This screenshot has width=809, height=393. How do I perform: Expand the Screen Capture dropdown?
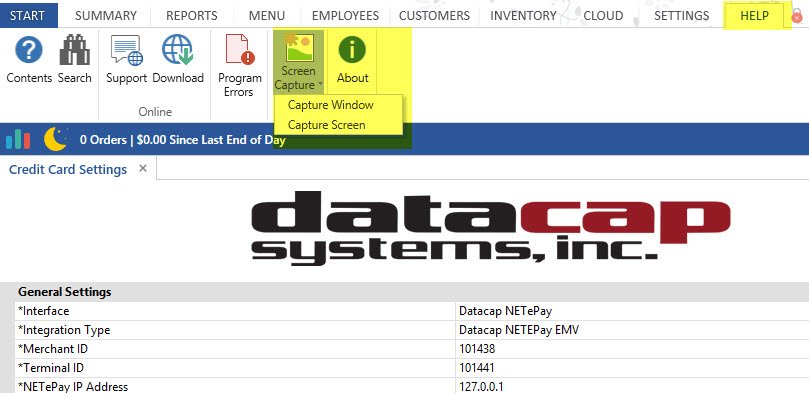pos(298,62)
